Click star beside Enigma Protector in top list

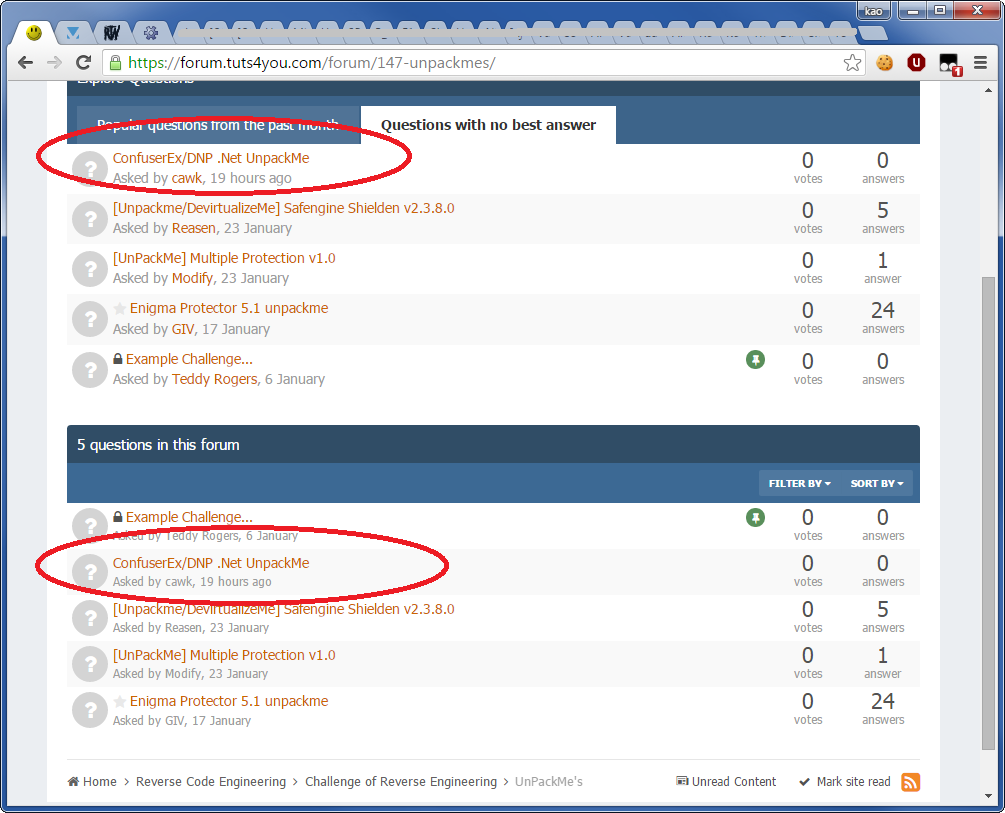[120, 309]
